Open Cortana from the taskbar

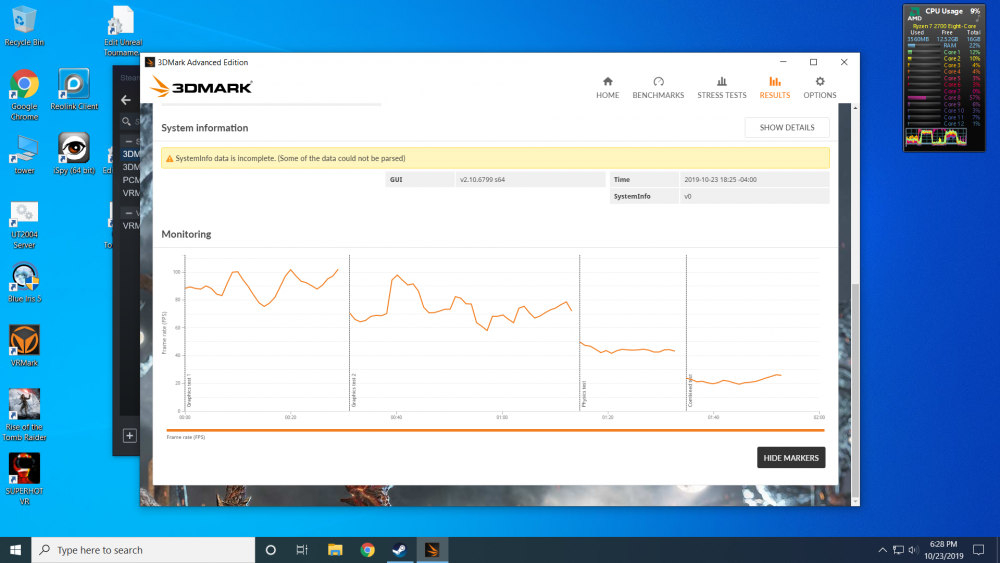[x=270, y=550]
